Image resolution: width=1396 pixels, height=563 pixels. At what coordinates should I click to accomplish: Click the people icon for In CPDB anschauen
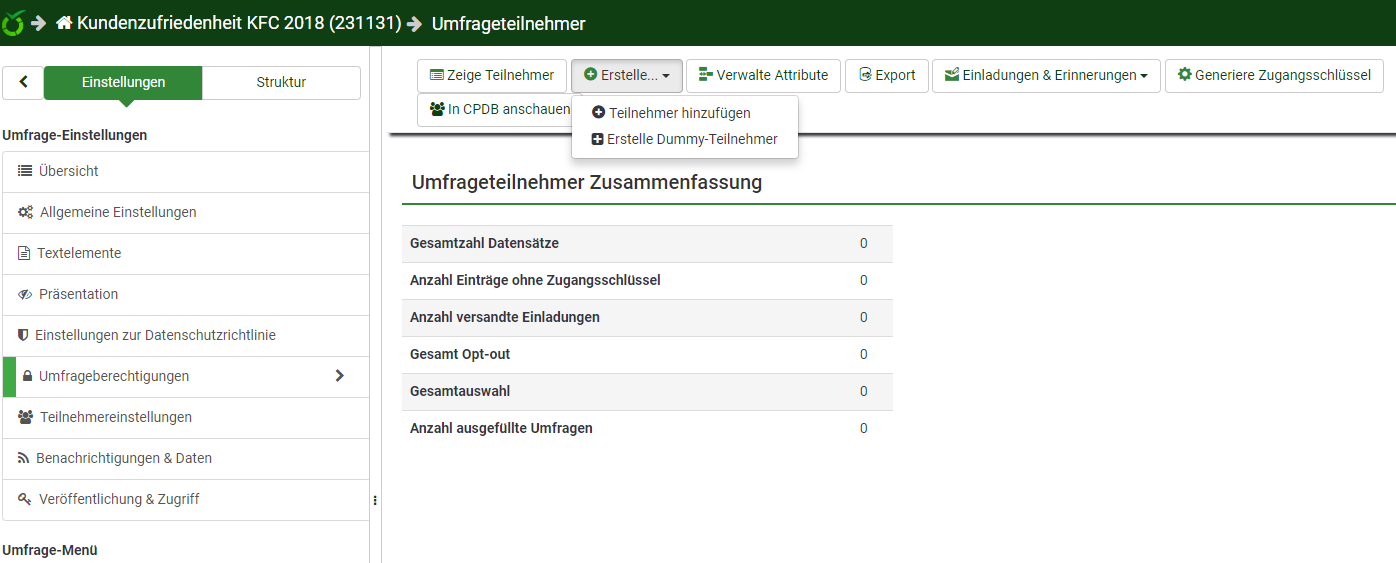(x=437, y=109)
